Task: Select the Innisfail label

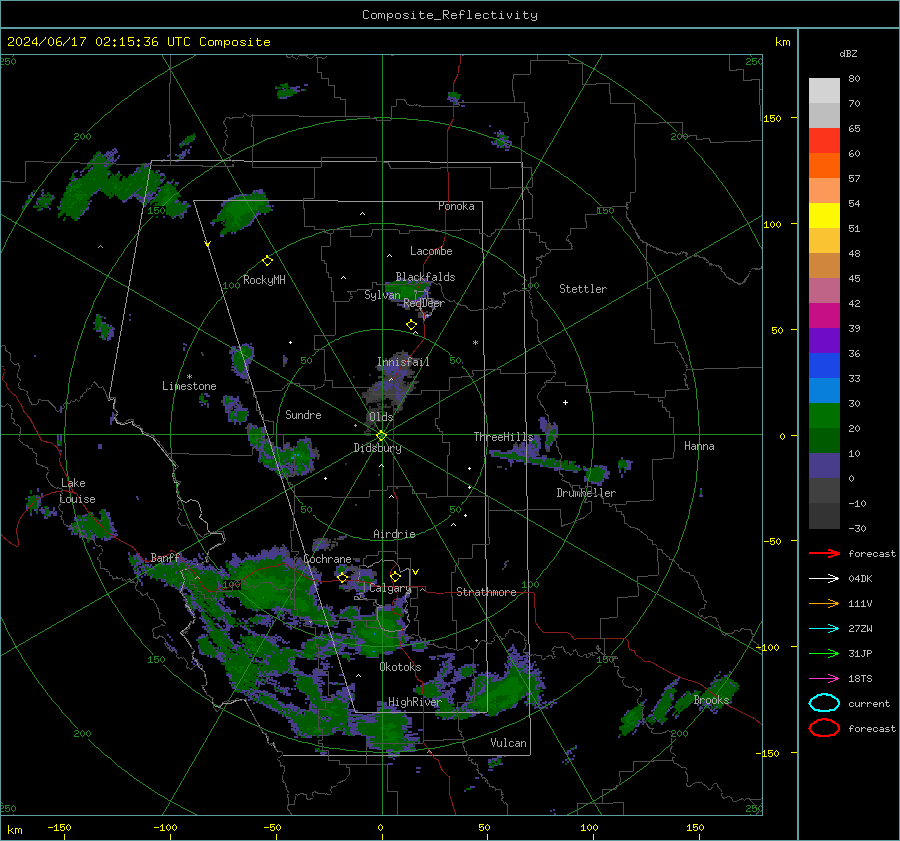Action: (x=403, y=362)
